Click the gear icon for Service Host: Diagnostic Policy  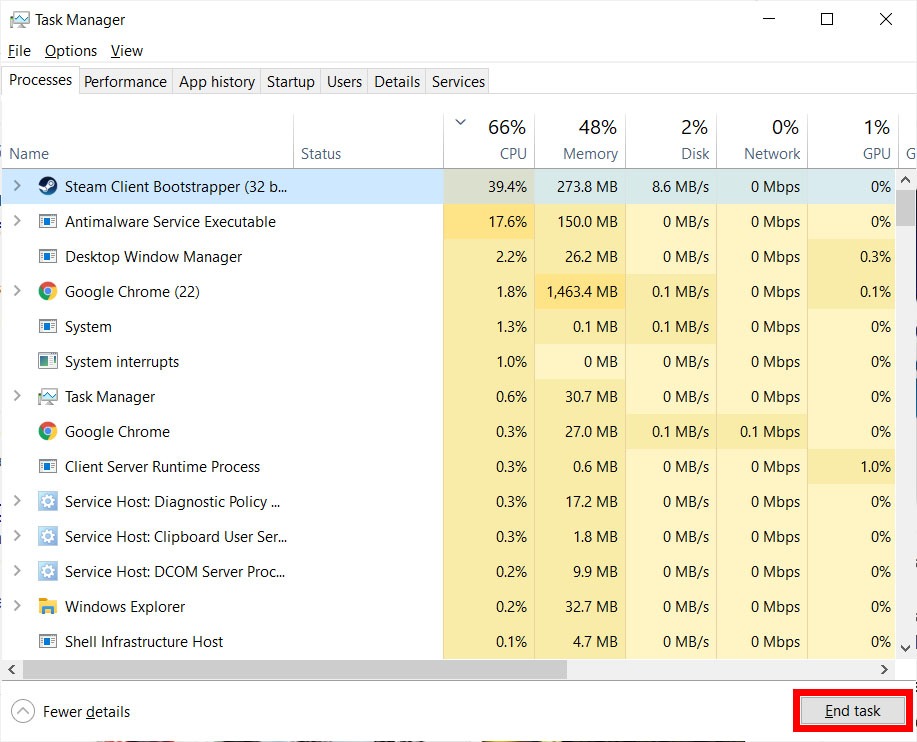[x=48, y=501]
